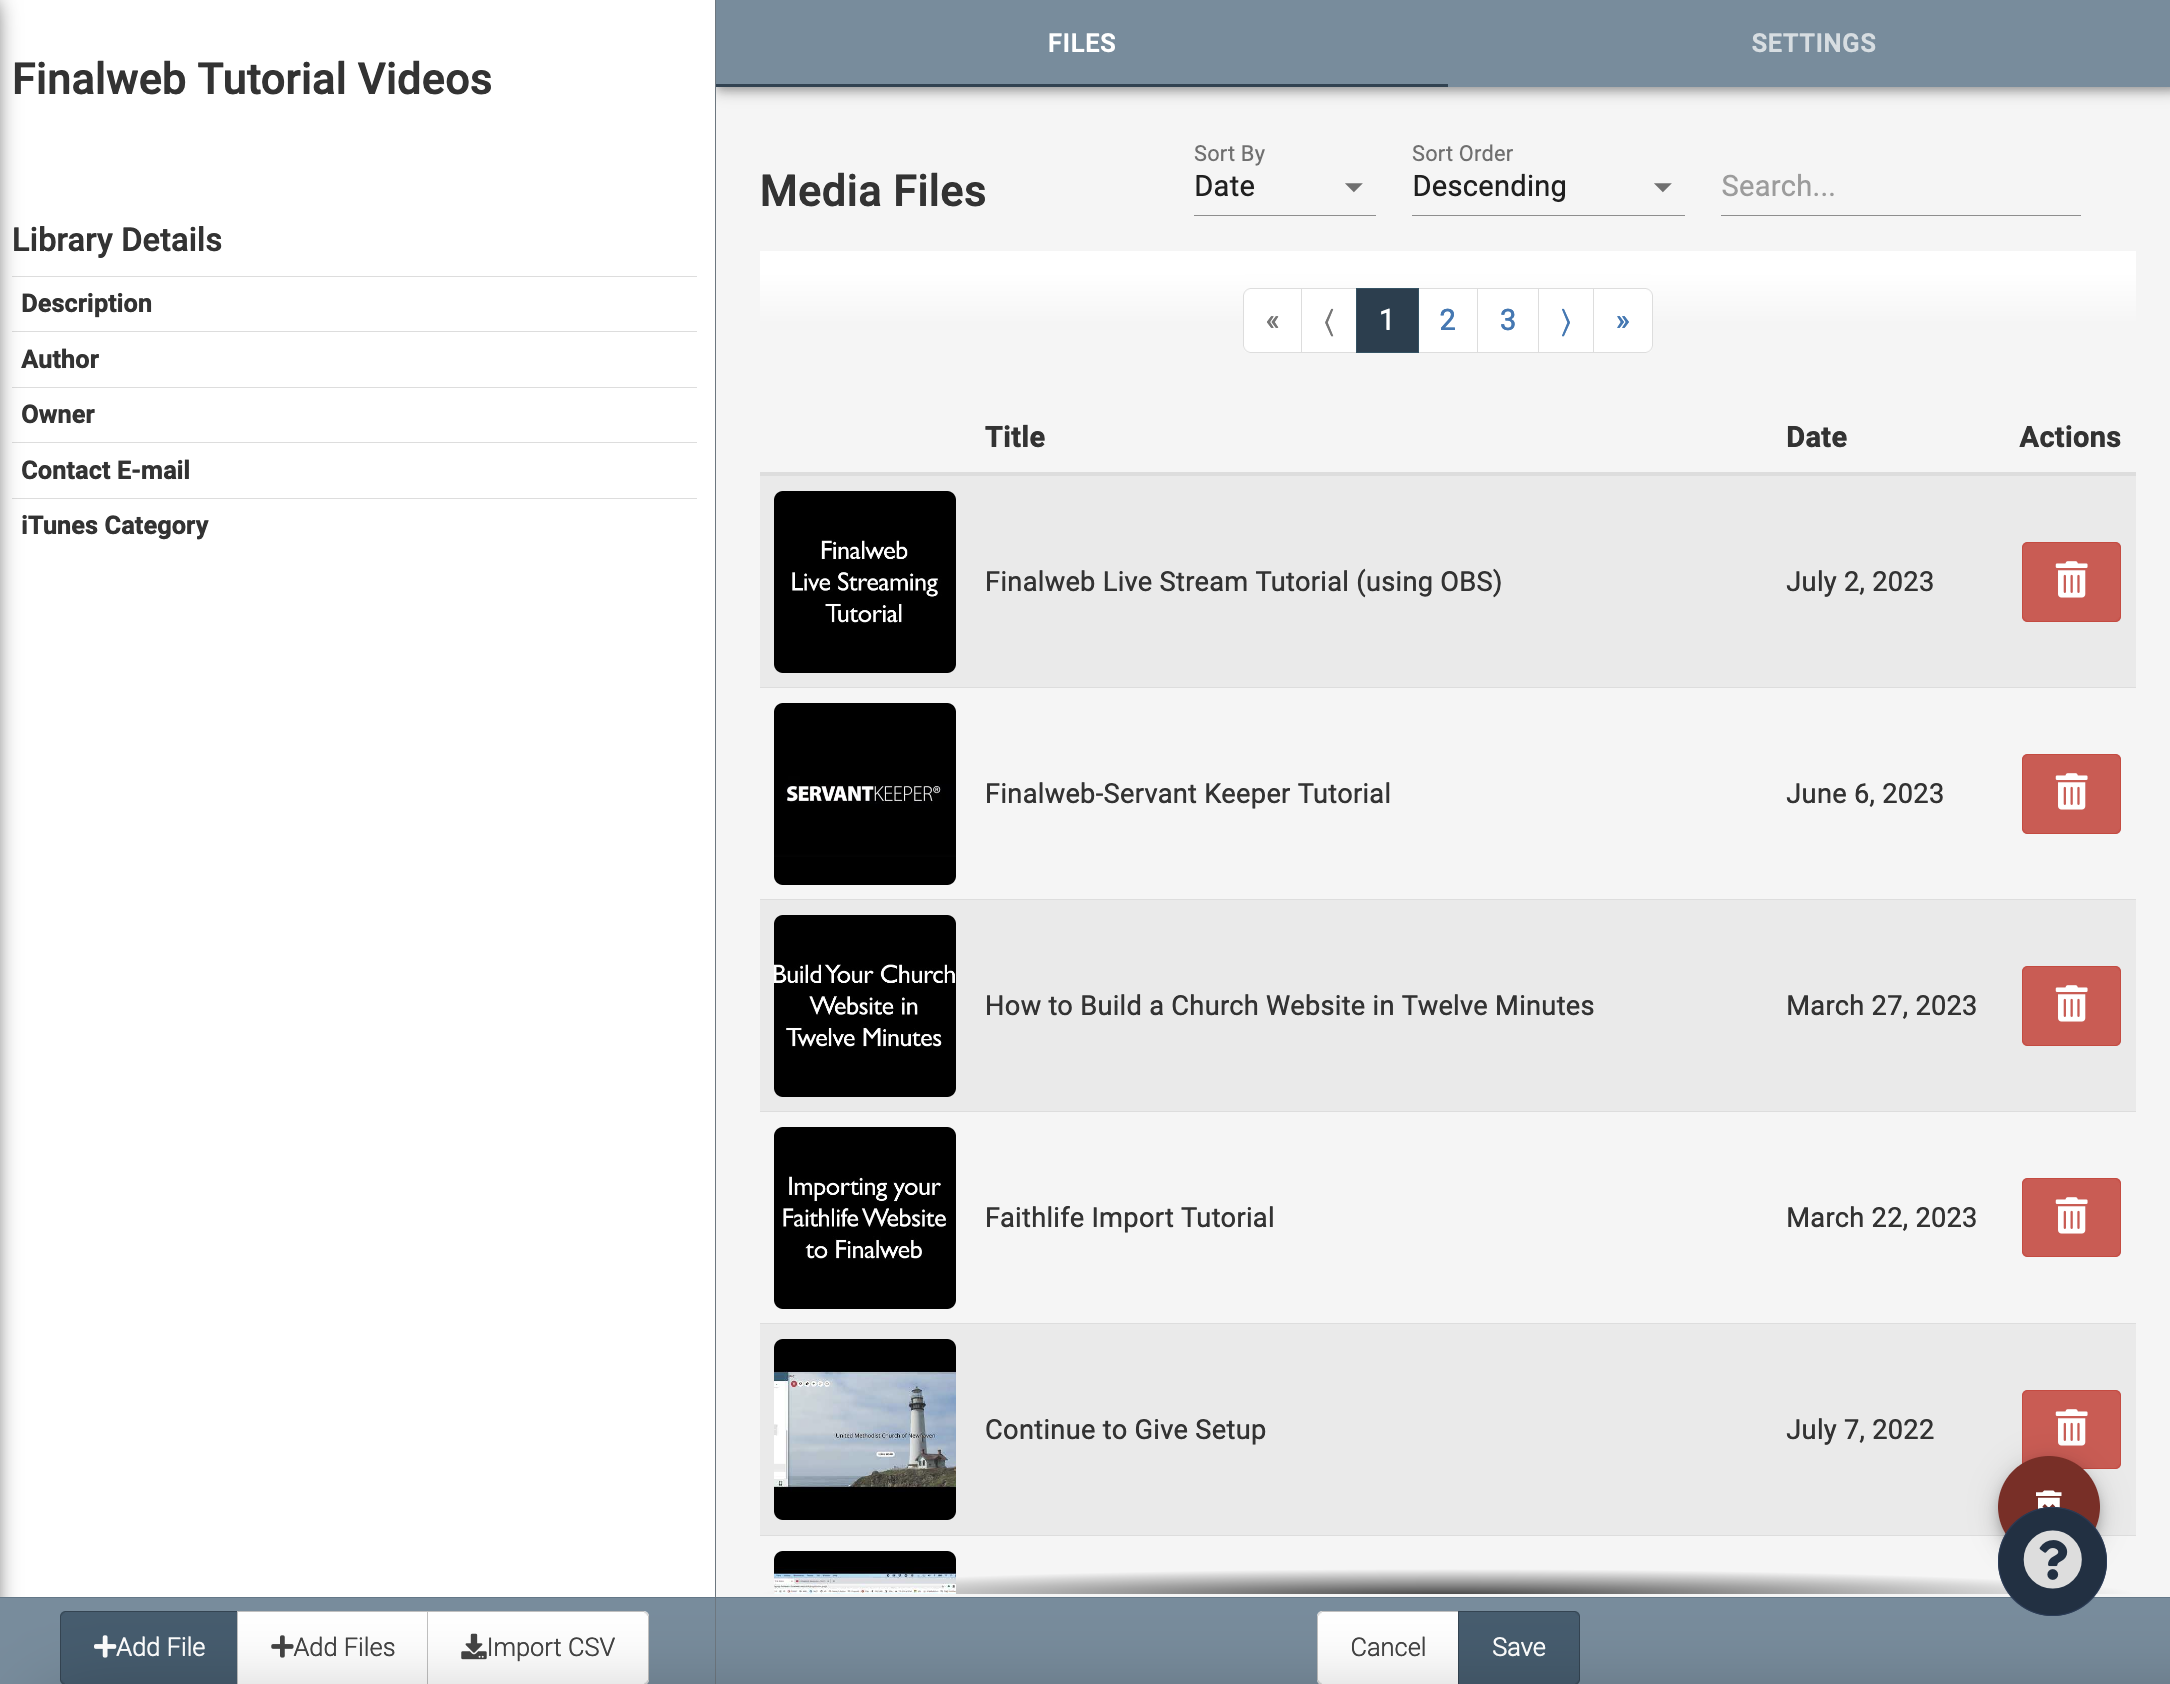Go to the next page arrow

(x=1565, y=321)
